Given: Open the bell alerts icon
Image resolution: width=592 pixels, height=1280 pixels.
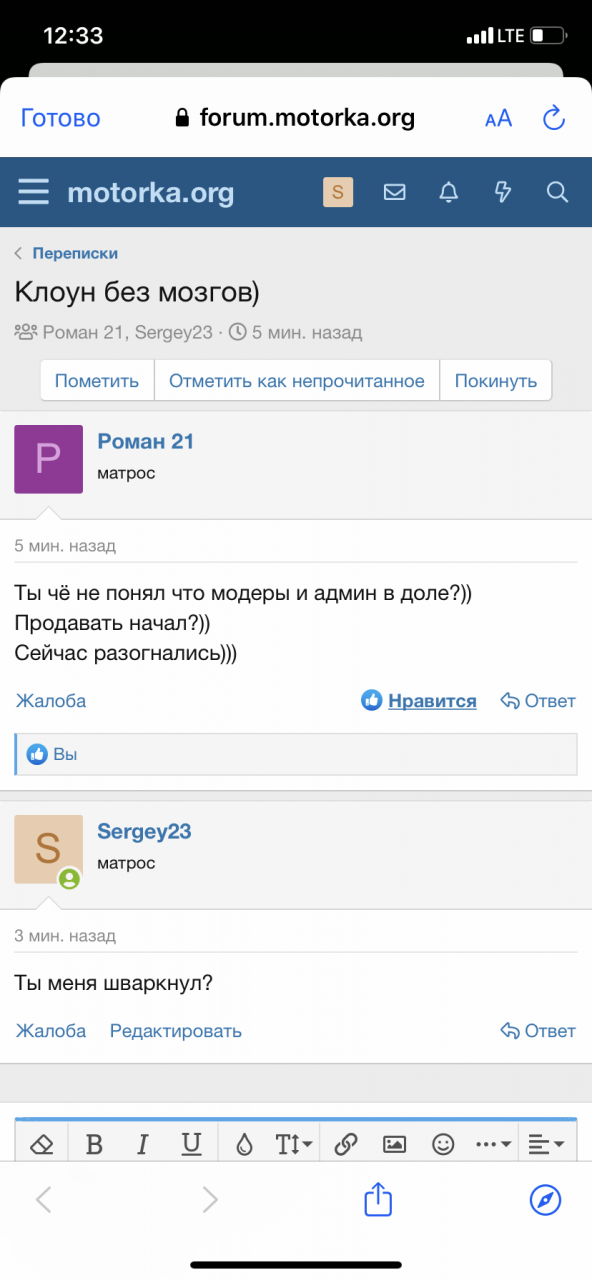Looking at the screenshot, I should click(449, 192).
